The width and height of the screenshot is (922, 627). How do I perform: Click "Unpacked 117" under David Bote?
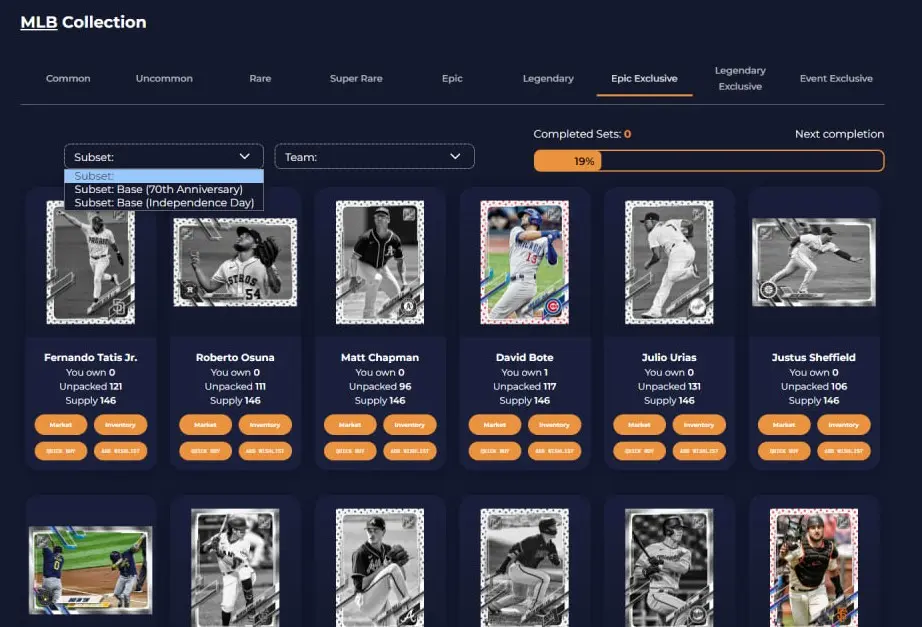click(x=525, y=386)
